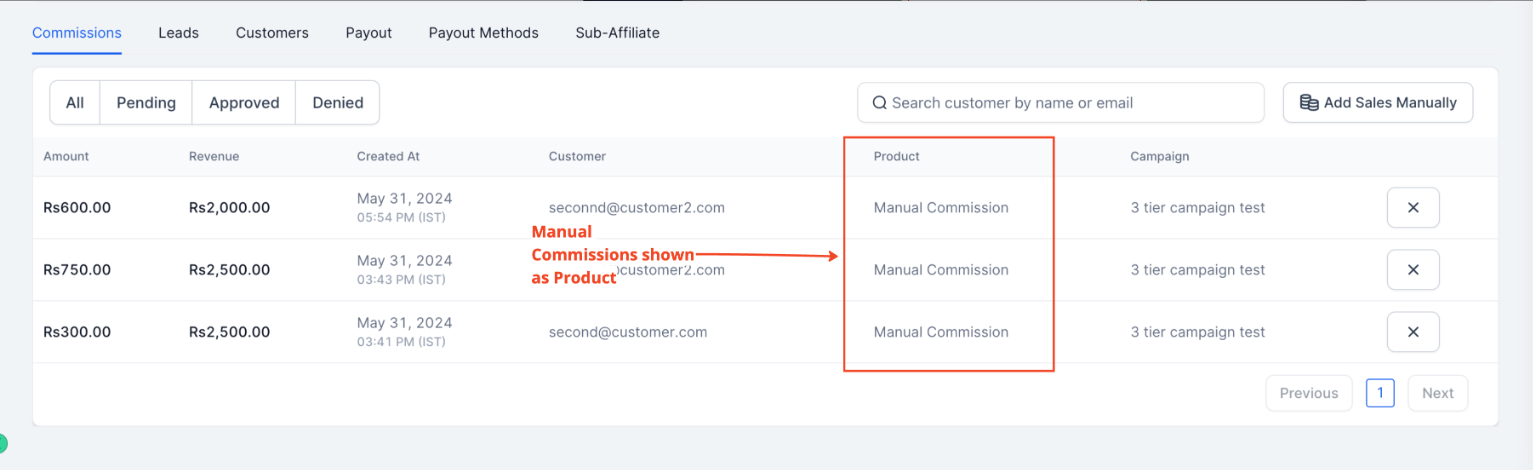Image resolution: width=1533 pixels, height=470 pixels.
Task: Click the search customer input field
Action: (1070, 103)
